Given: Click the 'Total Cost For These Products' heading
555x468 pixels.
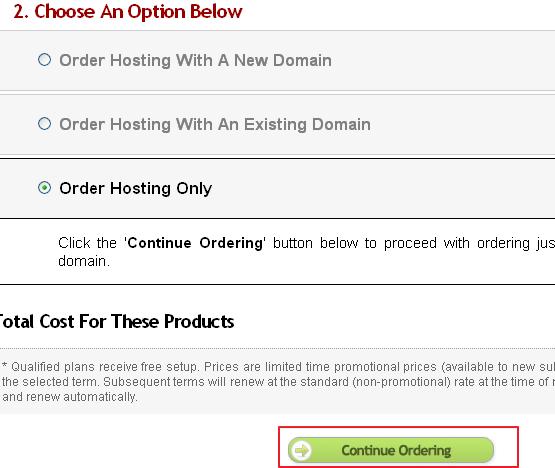Looking at the screenshot, I should 116,322.
